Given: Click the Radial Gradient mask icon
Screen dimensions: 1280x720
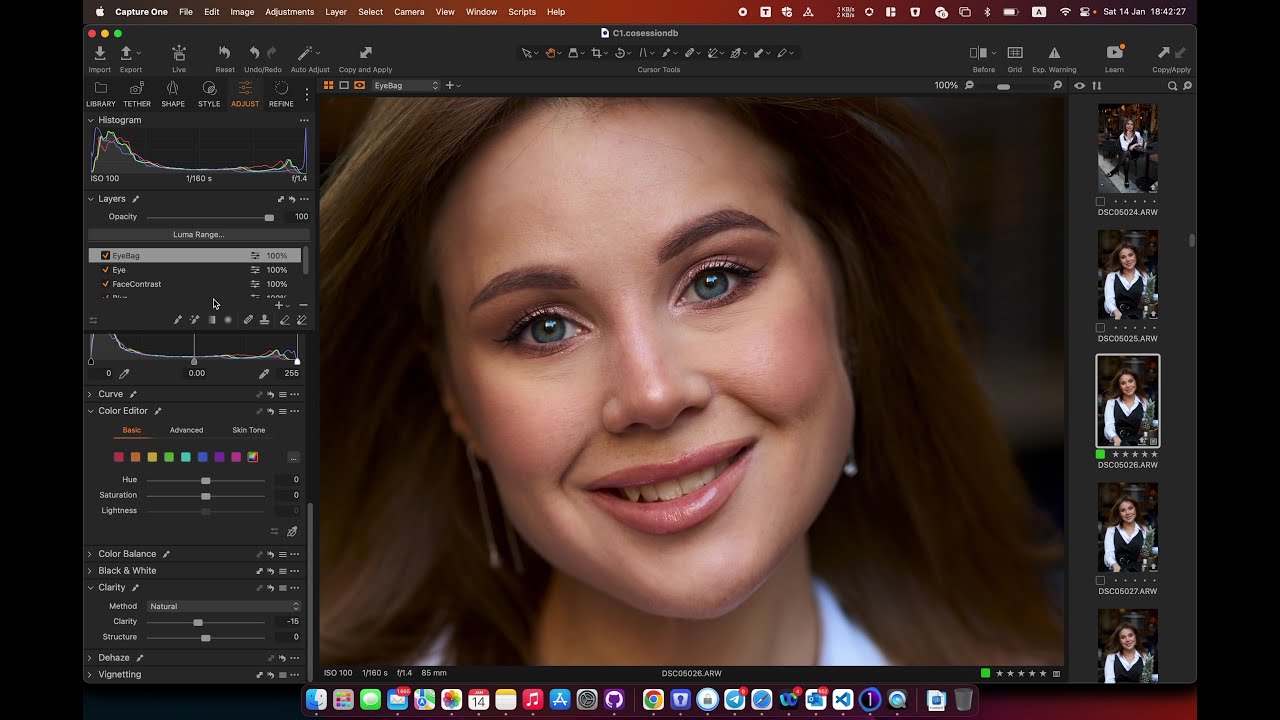Looking at the screenshot, I should (x=228, y=320).
